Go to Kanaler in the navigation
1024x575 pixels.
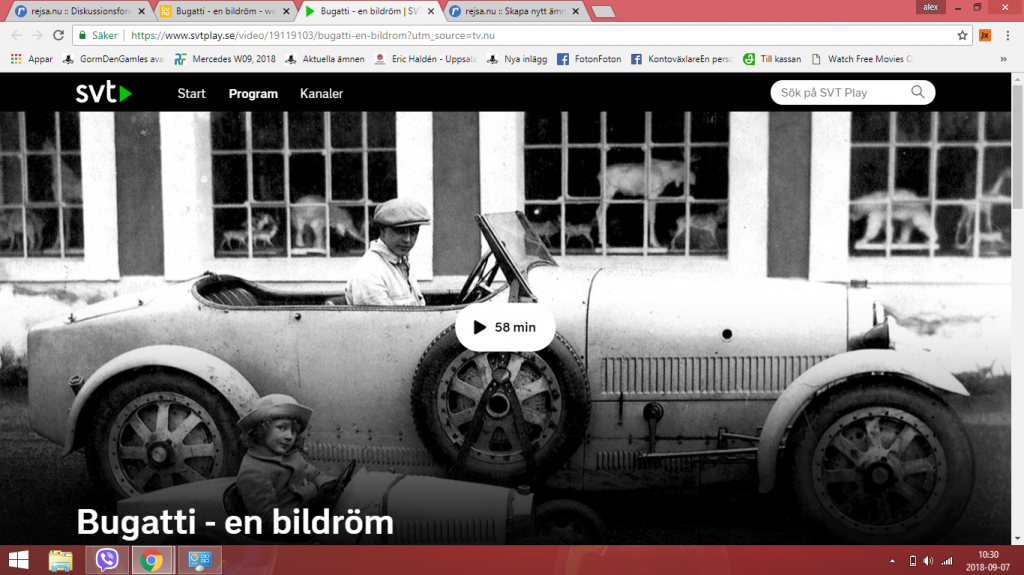(321, 93)
